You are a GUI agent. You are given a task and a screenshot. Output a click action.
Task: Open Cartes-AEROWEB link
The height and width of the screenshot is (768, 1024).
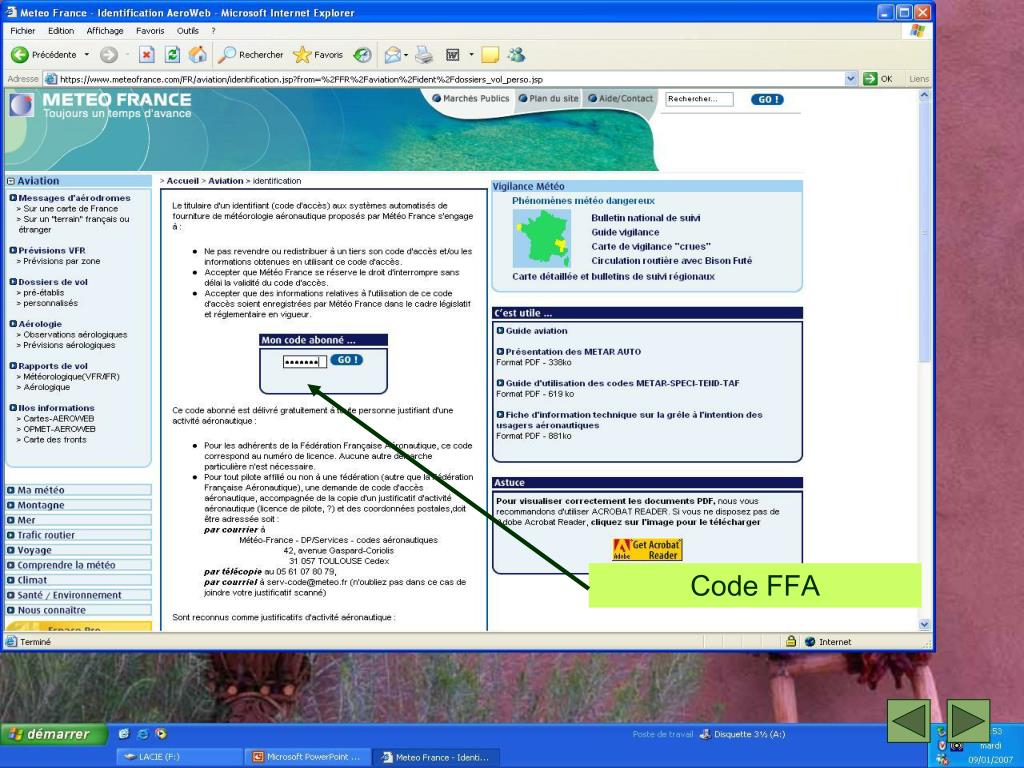coord(58,419)
